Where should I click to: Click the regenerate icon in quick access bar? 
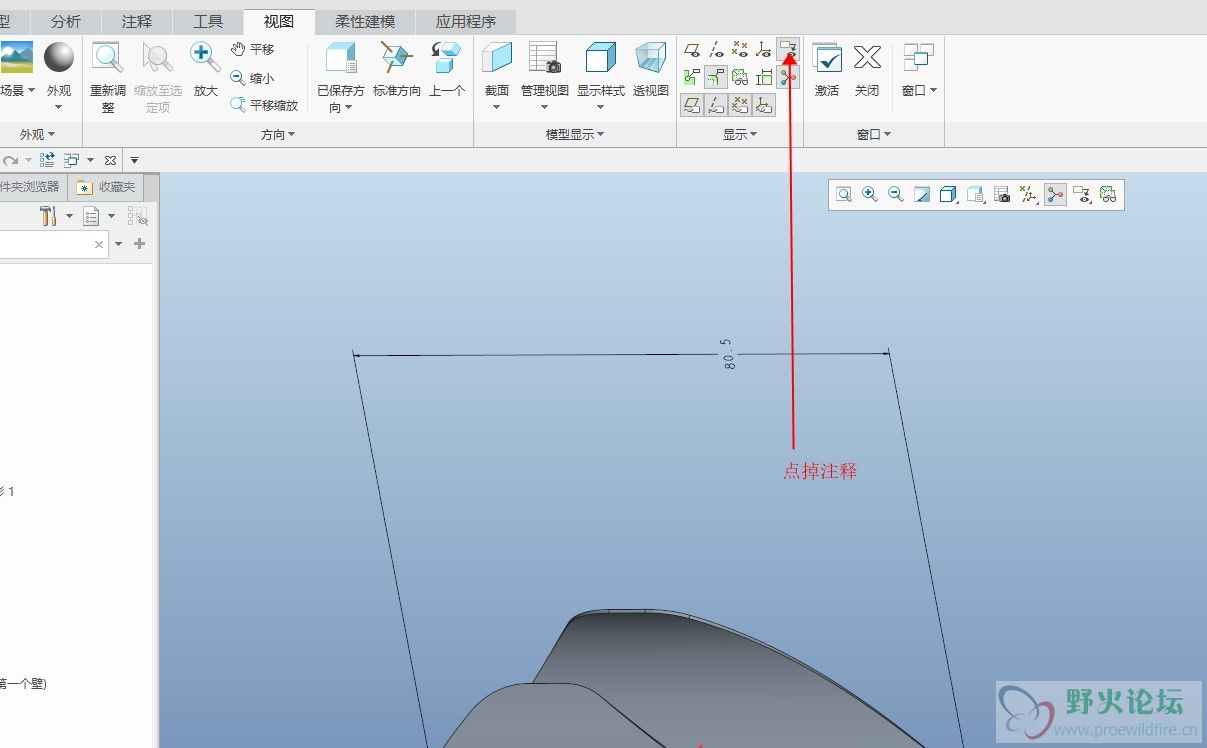46,160
